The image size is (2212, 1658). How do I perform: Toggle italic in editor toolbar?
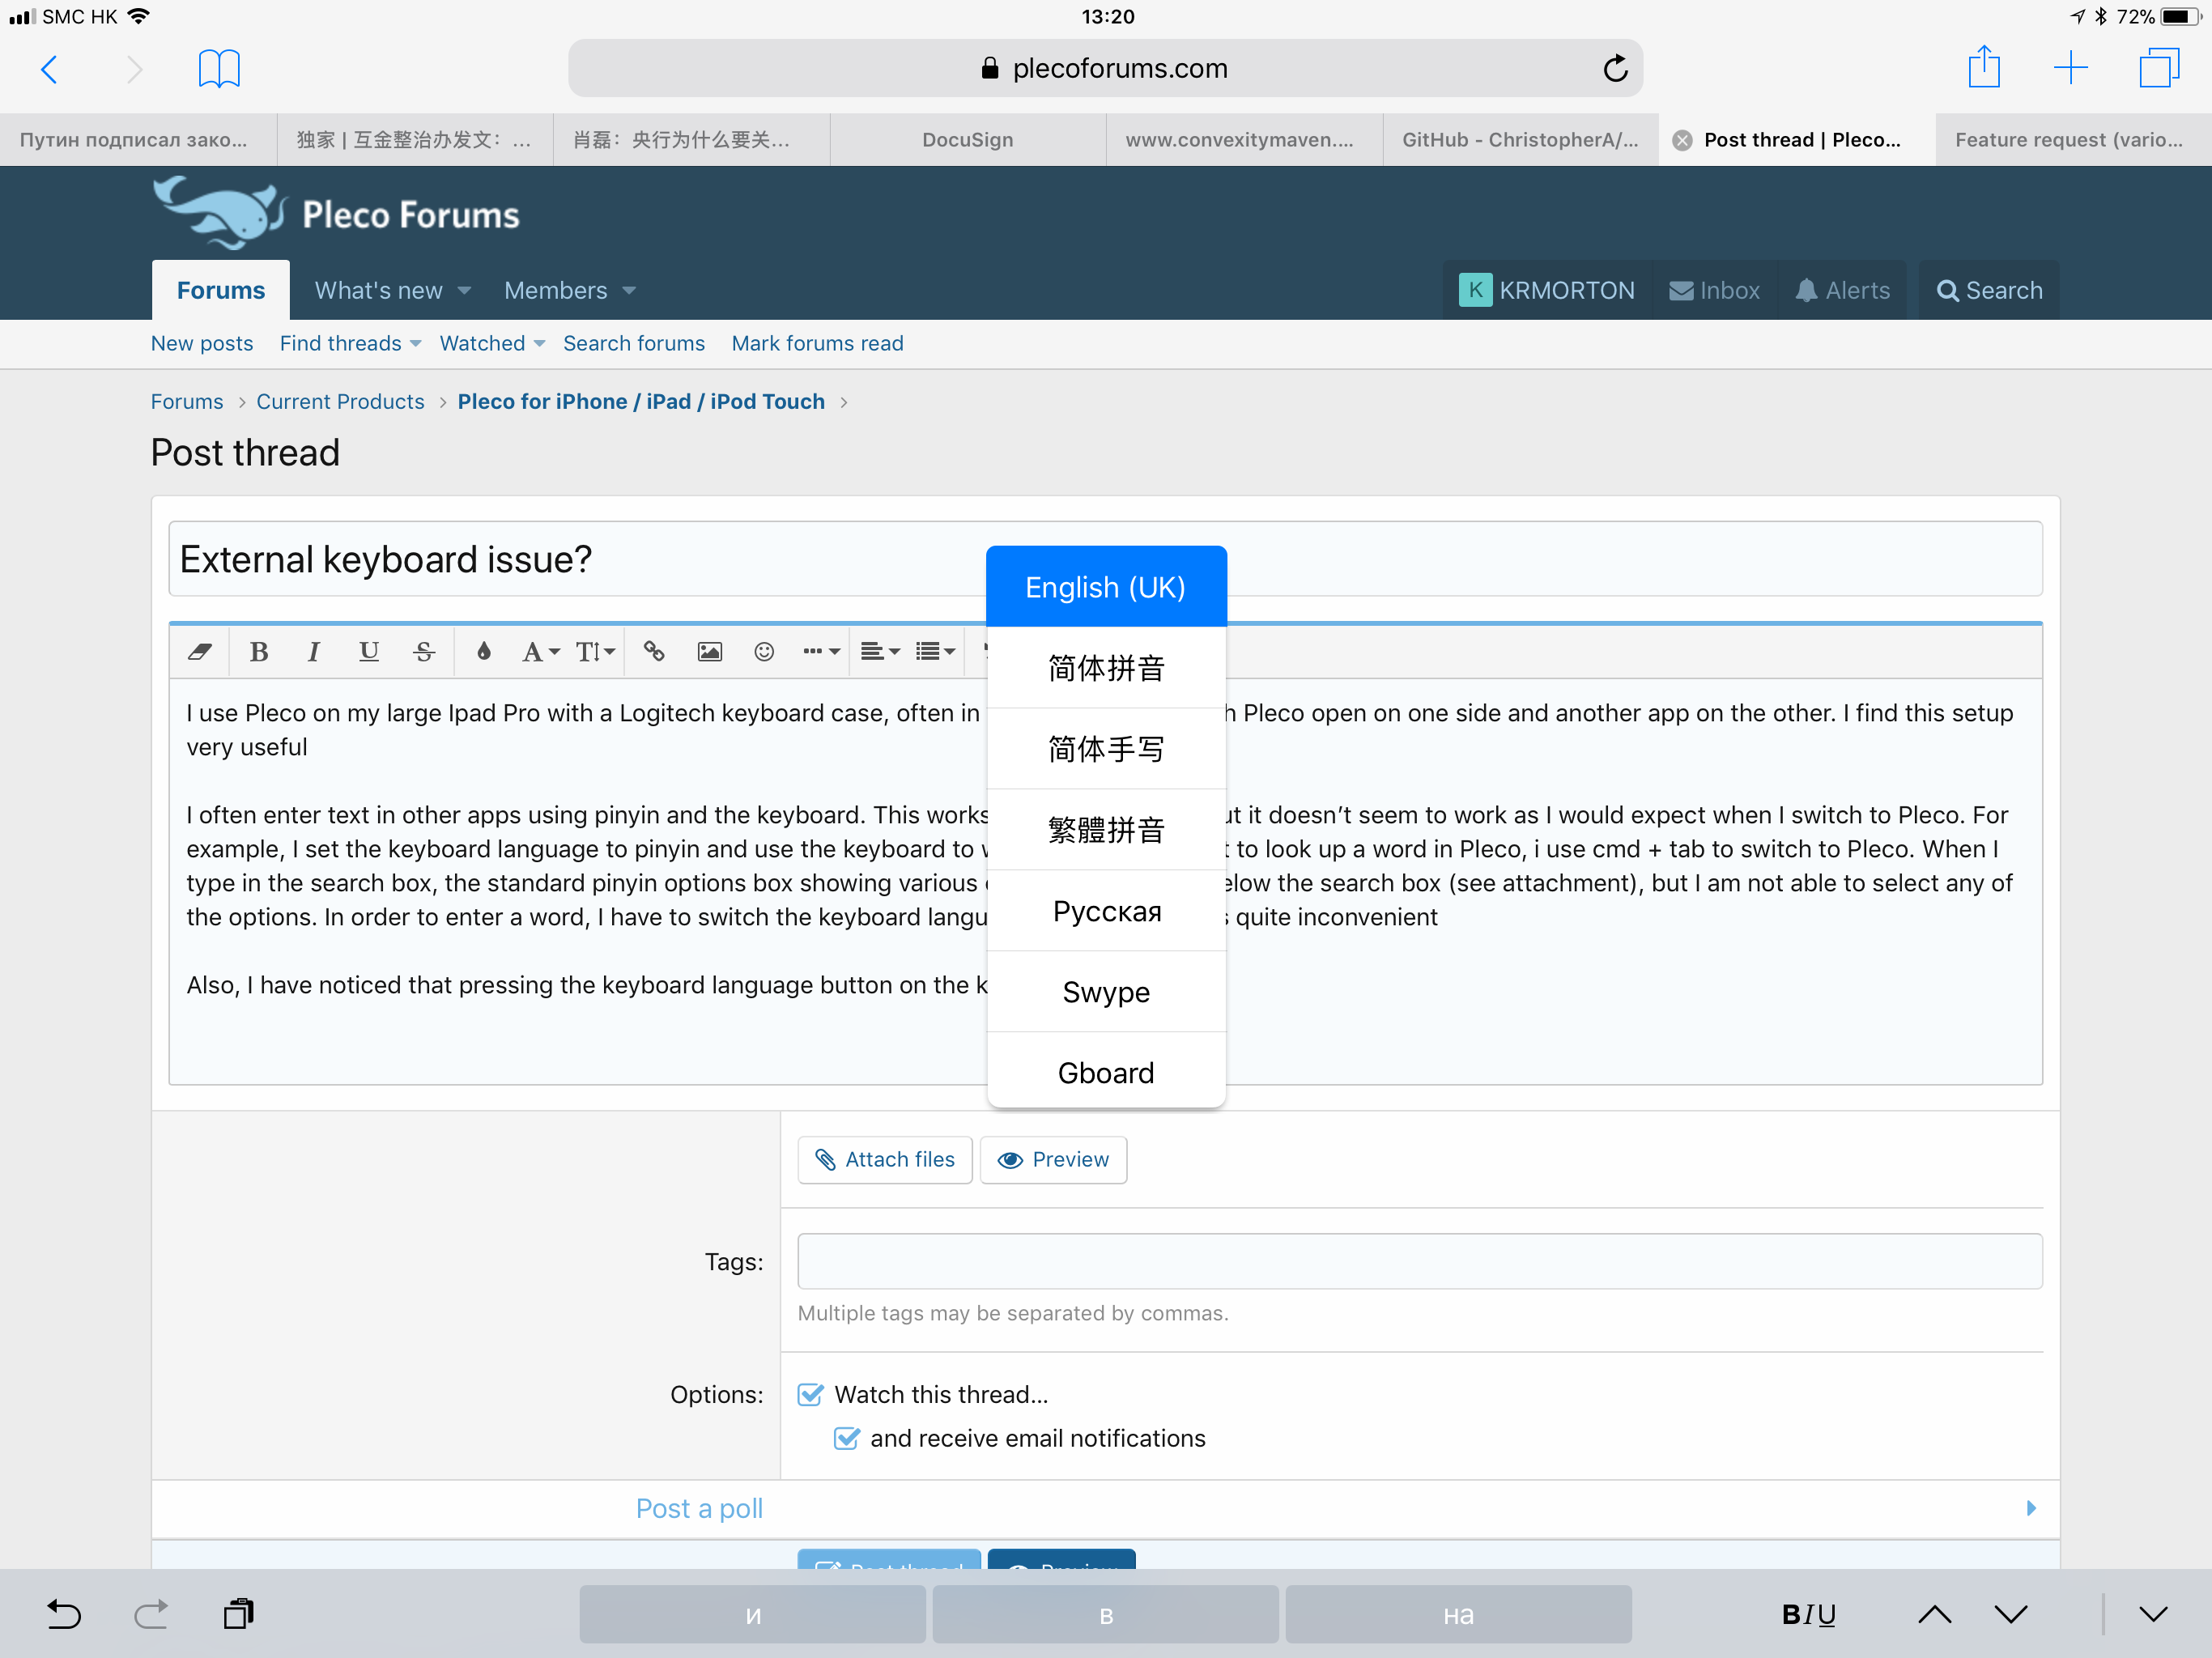pos(314,652)
